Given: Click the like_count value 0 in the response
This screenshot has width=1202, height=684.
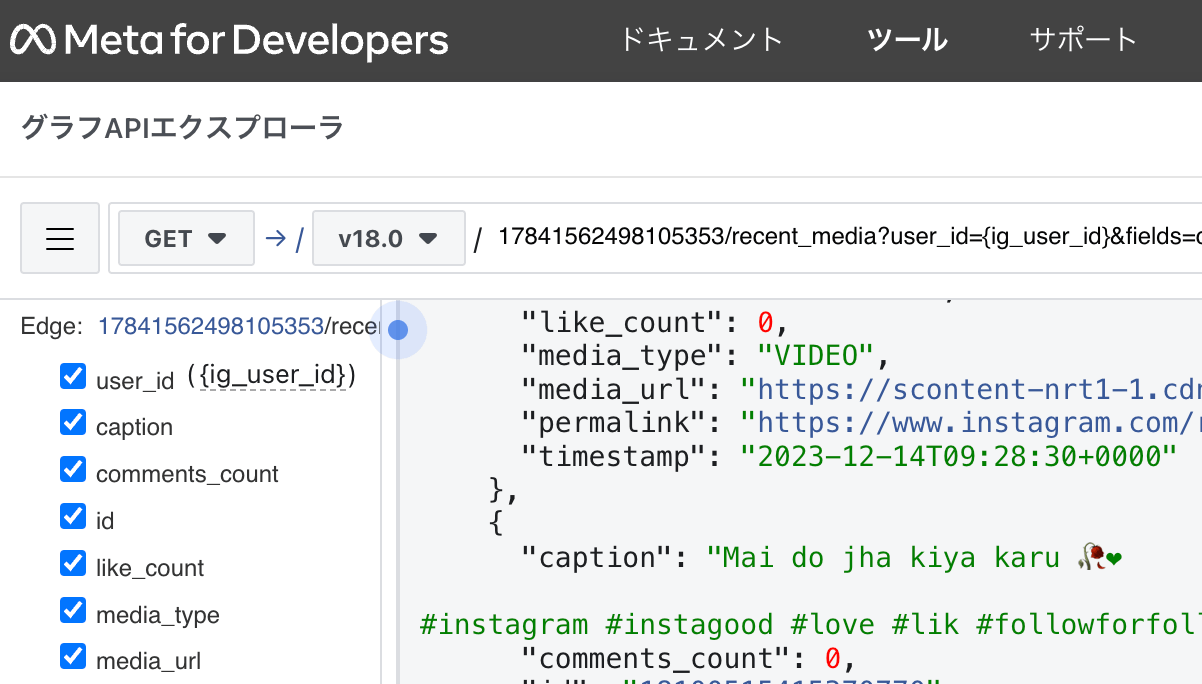Looking at the screenshot, I should coord(765,323).
